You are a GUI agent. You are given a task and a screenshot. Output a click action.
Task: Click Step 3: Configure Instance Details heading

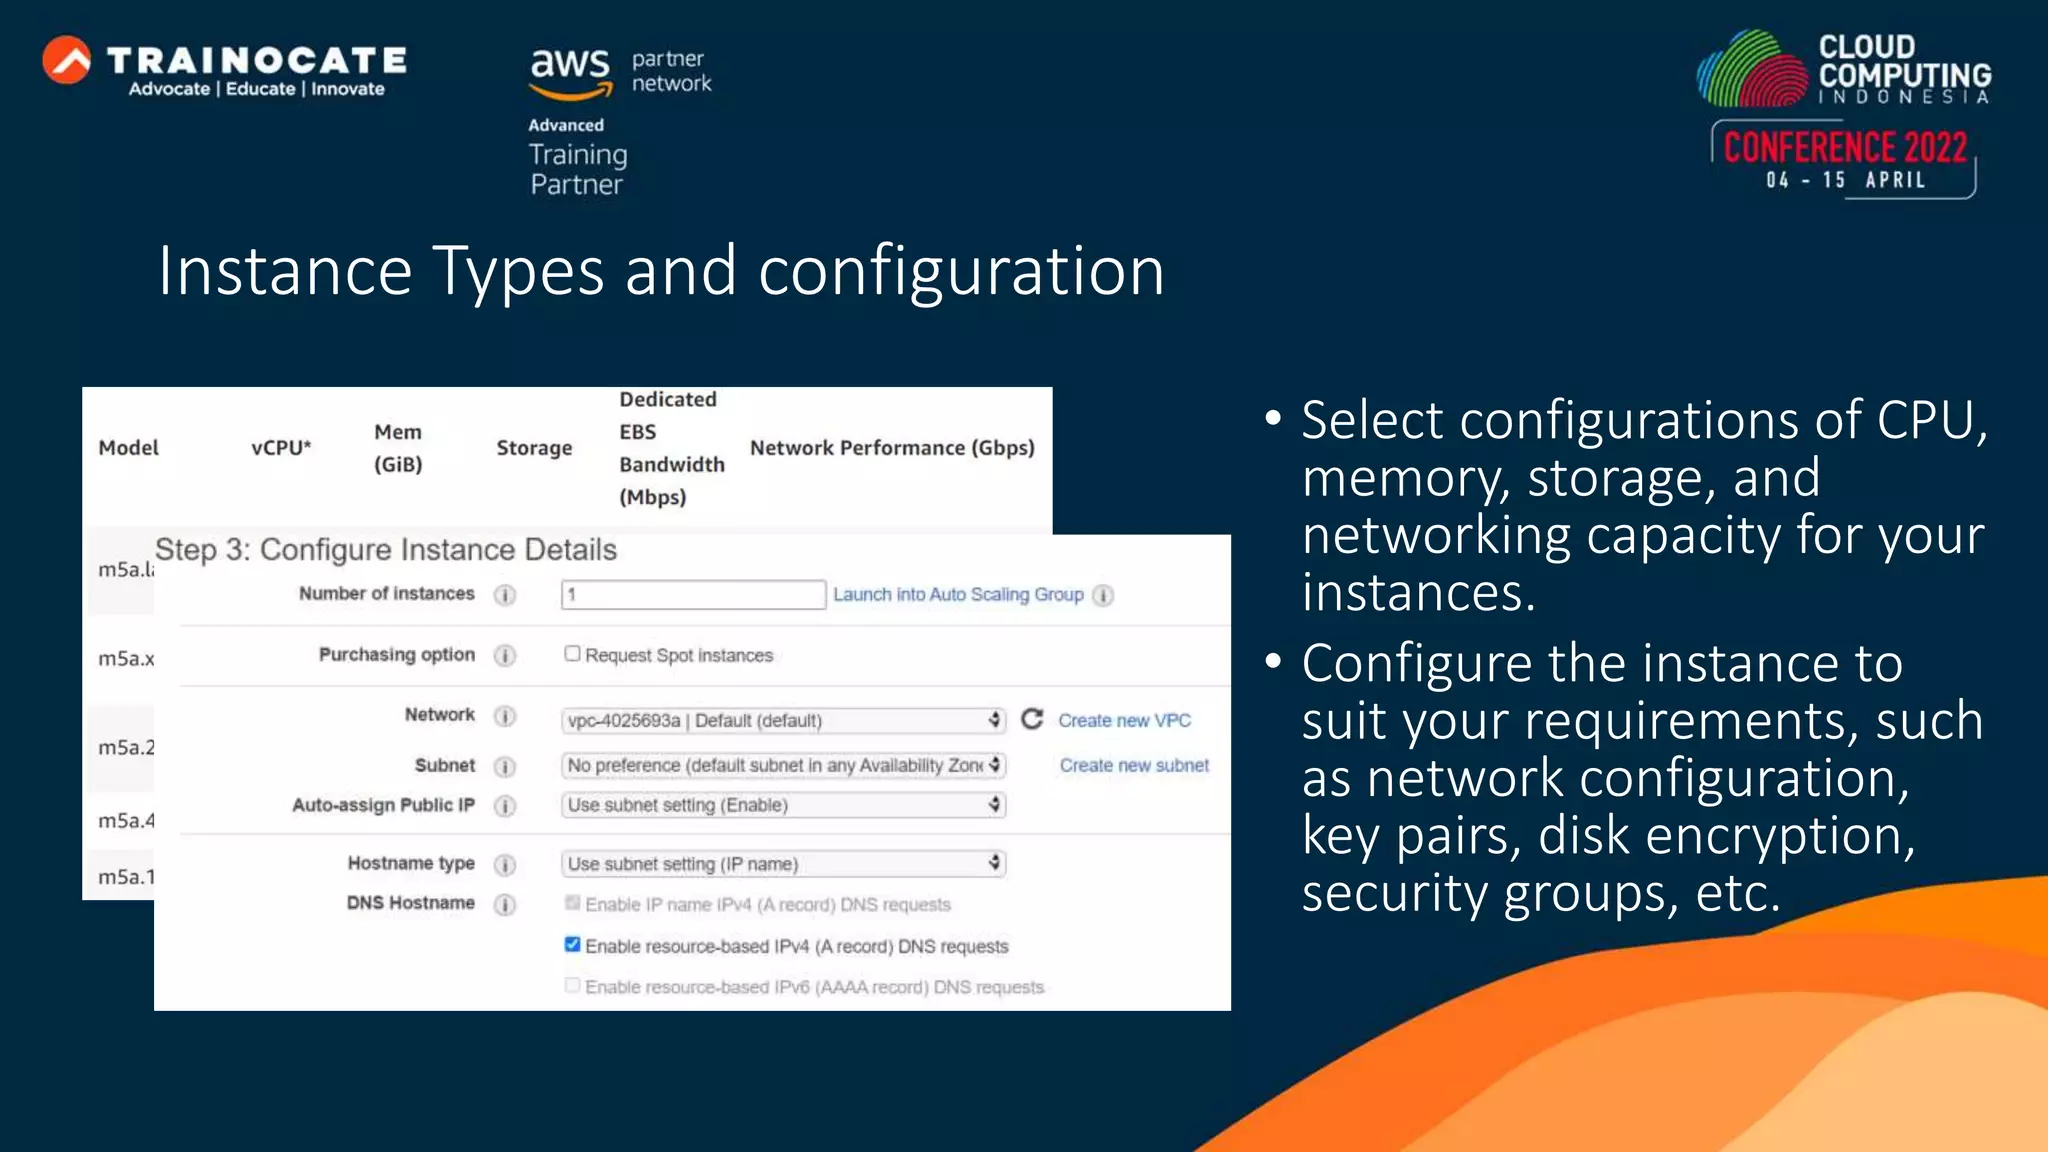tap(386, 550)
